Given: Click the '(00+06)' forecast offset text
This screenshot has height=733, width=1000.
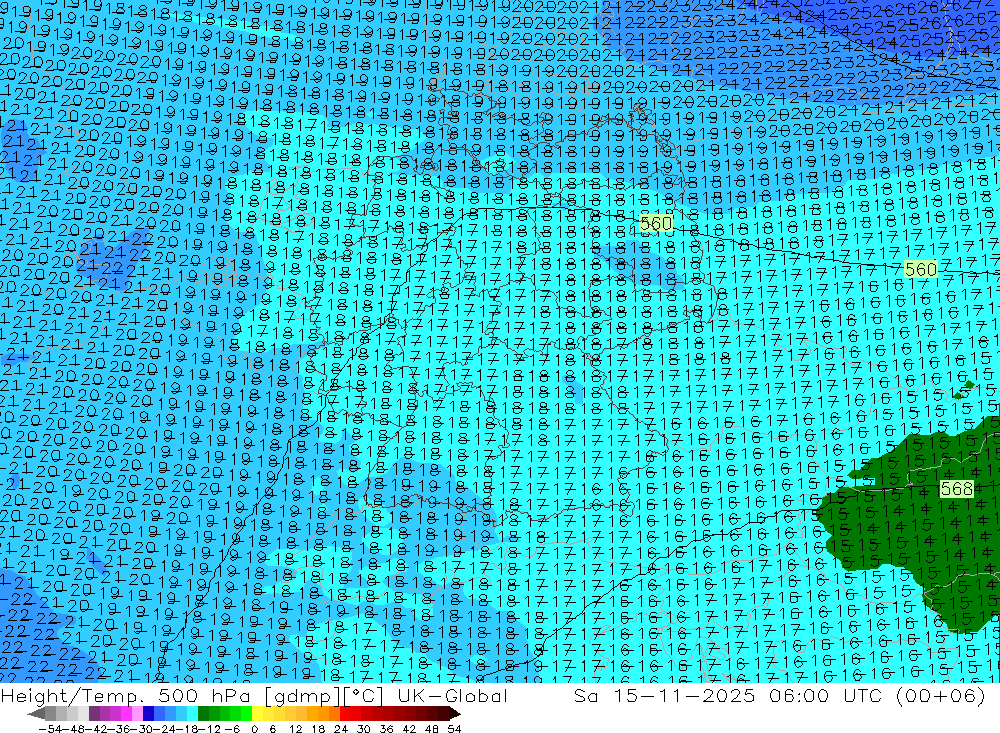Looking at the screenshot, I should (941, 695).
